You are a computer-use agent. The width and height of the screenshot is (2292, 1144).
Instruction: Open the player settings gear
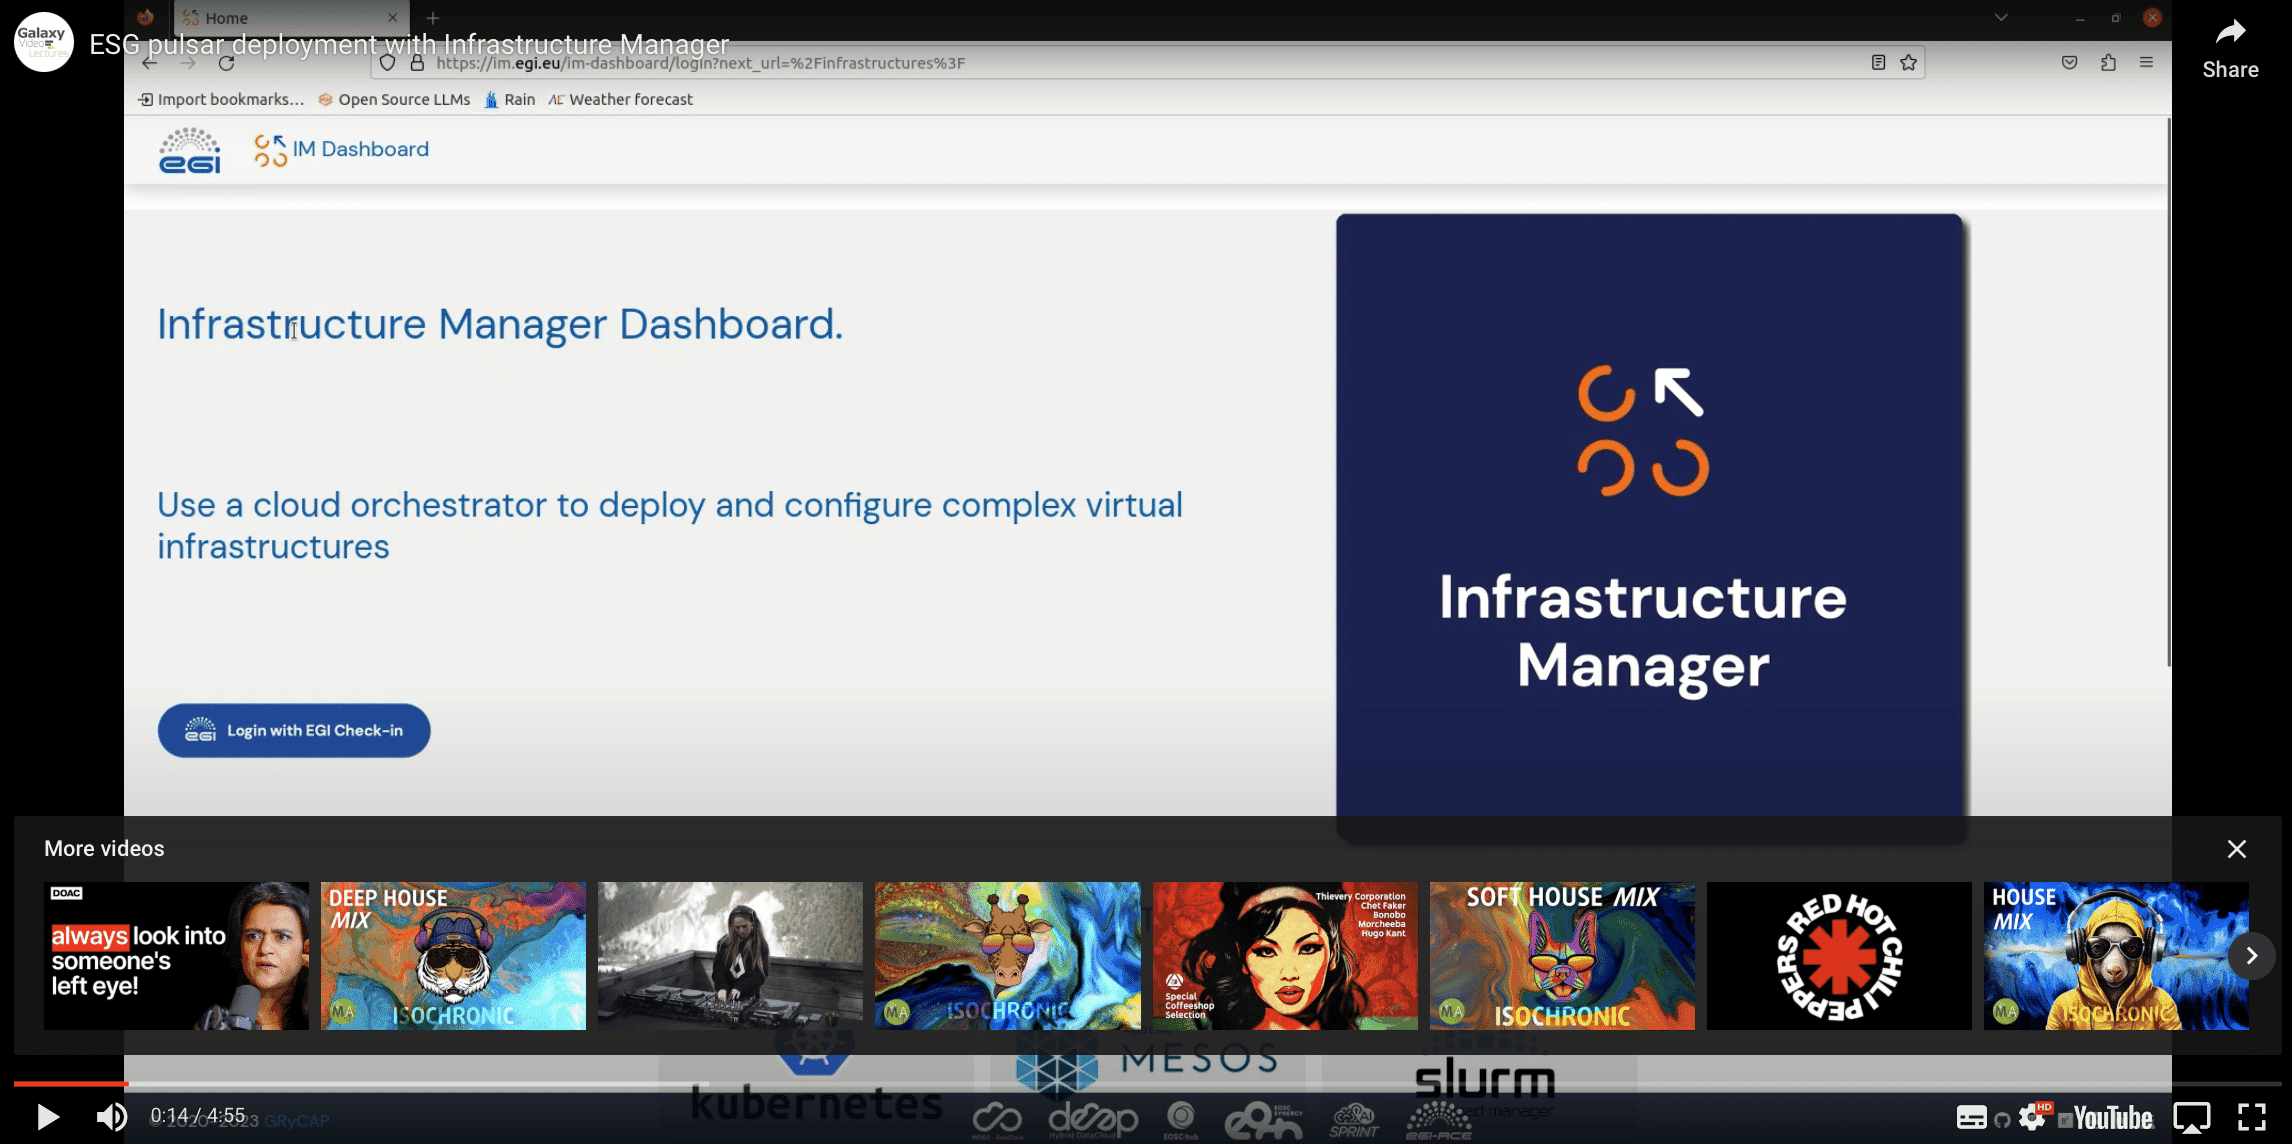pos(2032,1117)
